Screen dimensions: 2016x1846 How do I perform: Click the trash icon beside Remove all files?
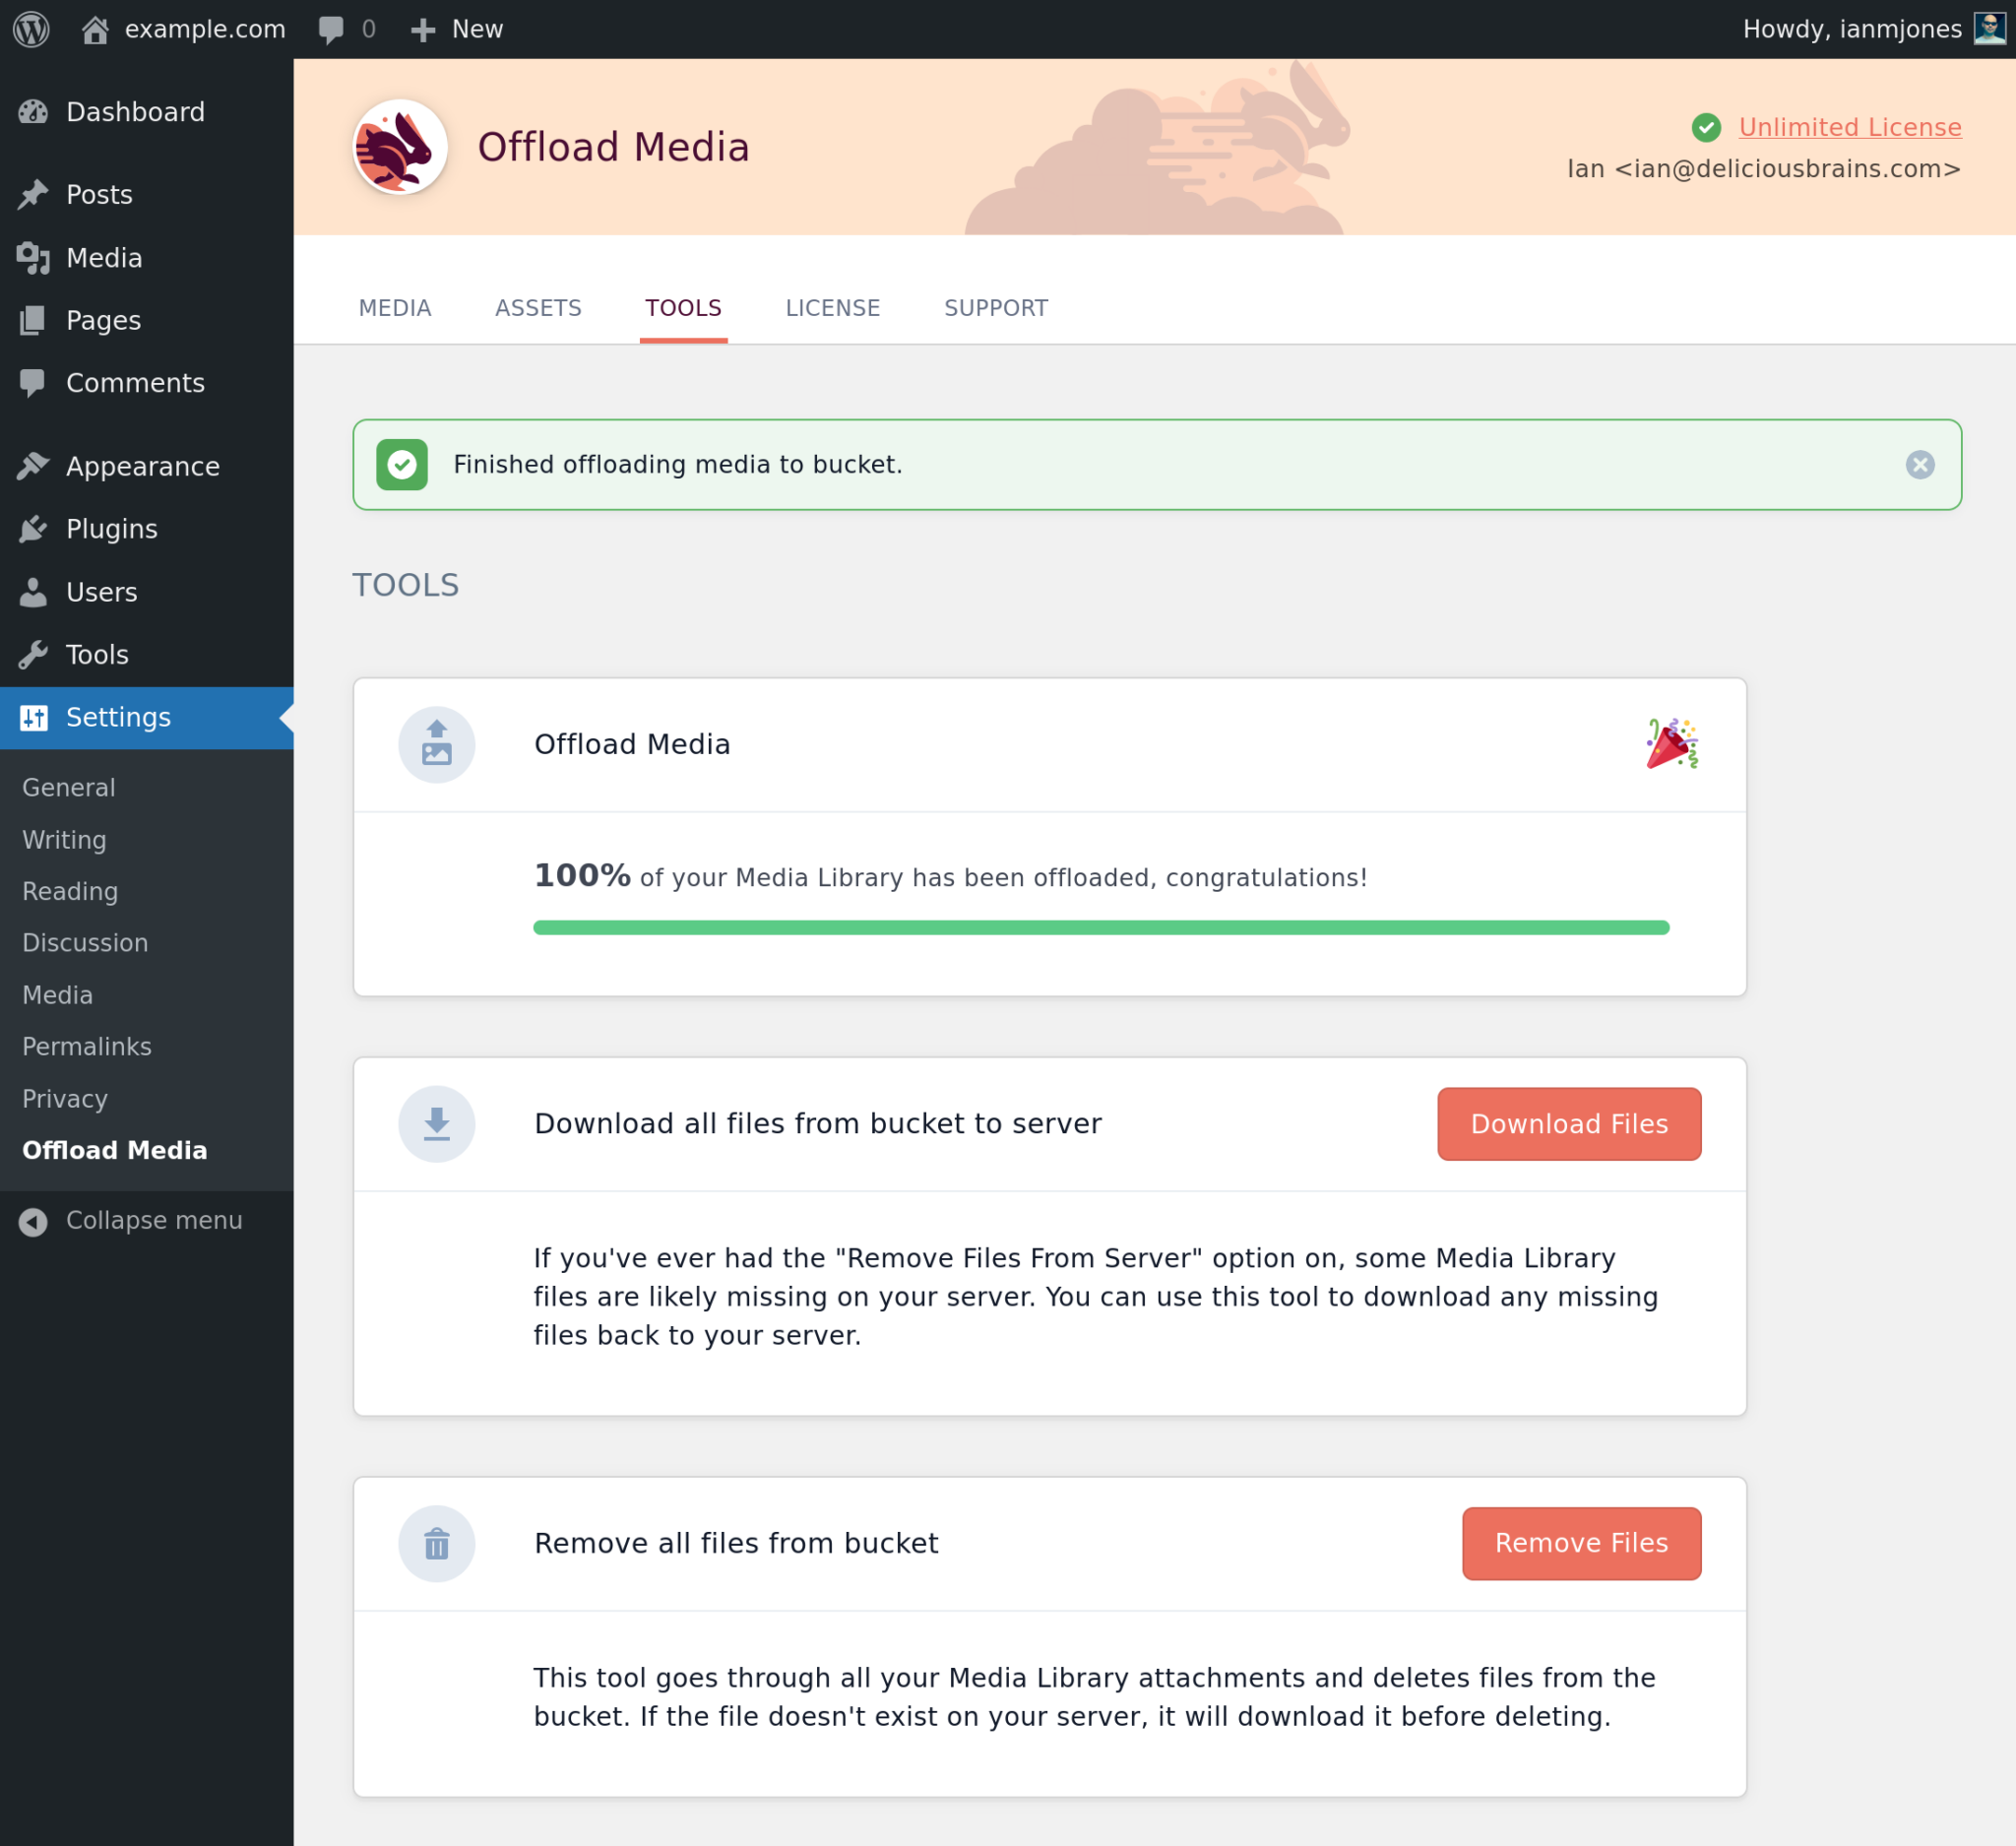coord(437,1543)
